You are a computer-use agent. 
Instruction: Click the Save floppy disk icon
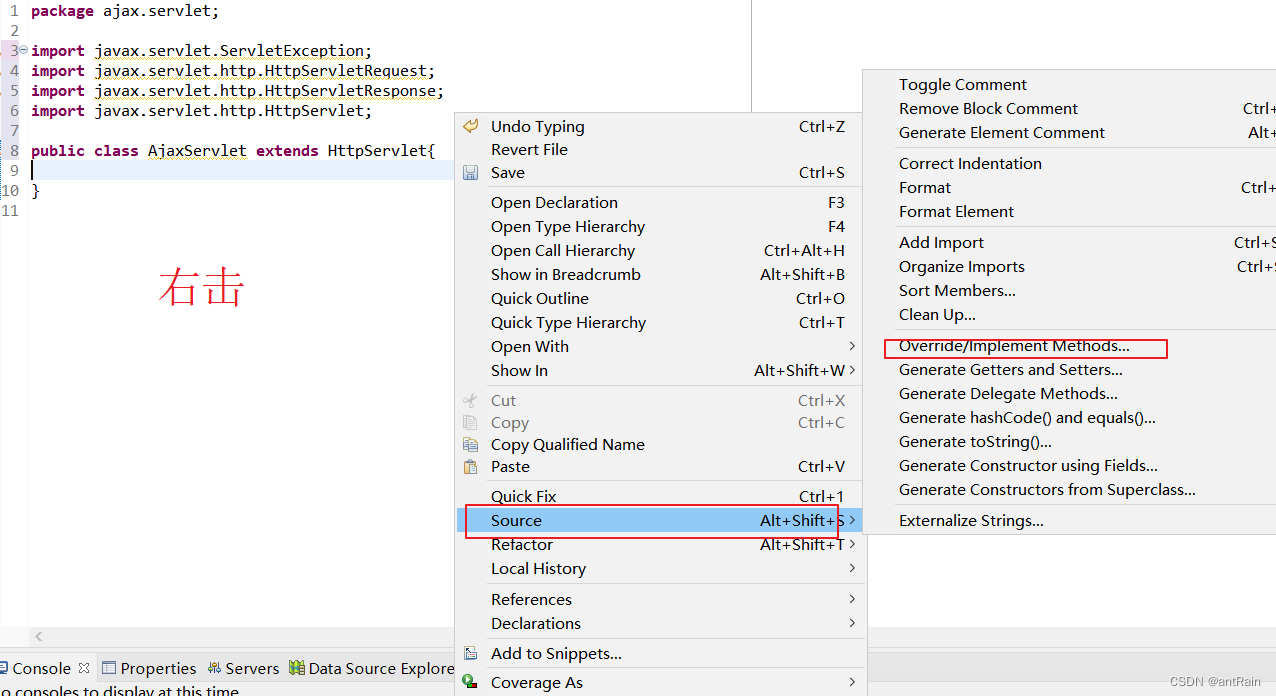click(x=470, y=172)
